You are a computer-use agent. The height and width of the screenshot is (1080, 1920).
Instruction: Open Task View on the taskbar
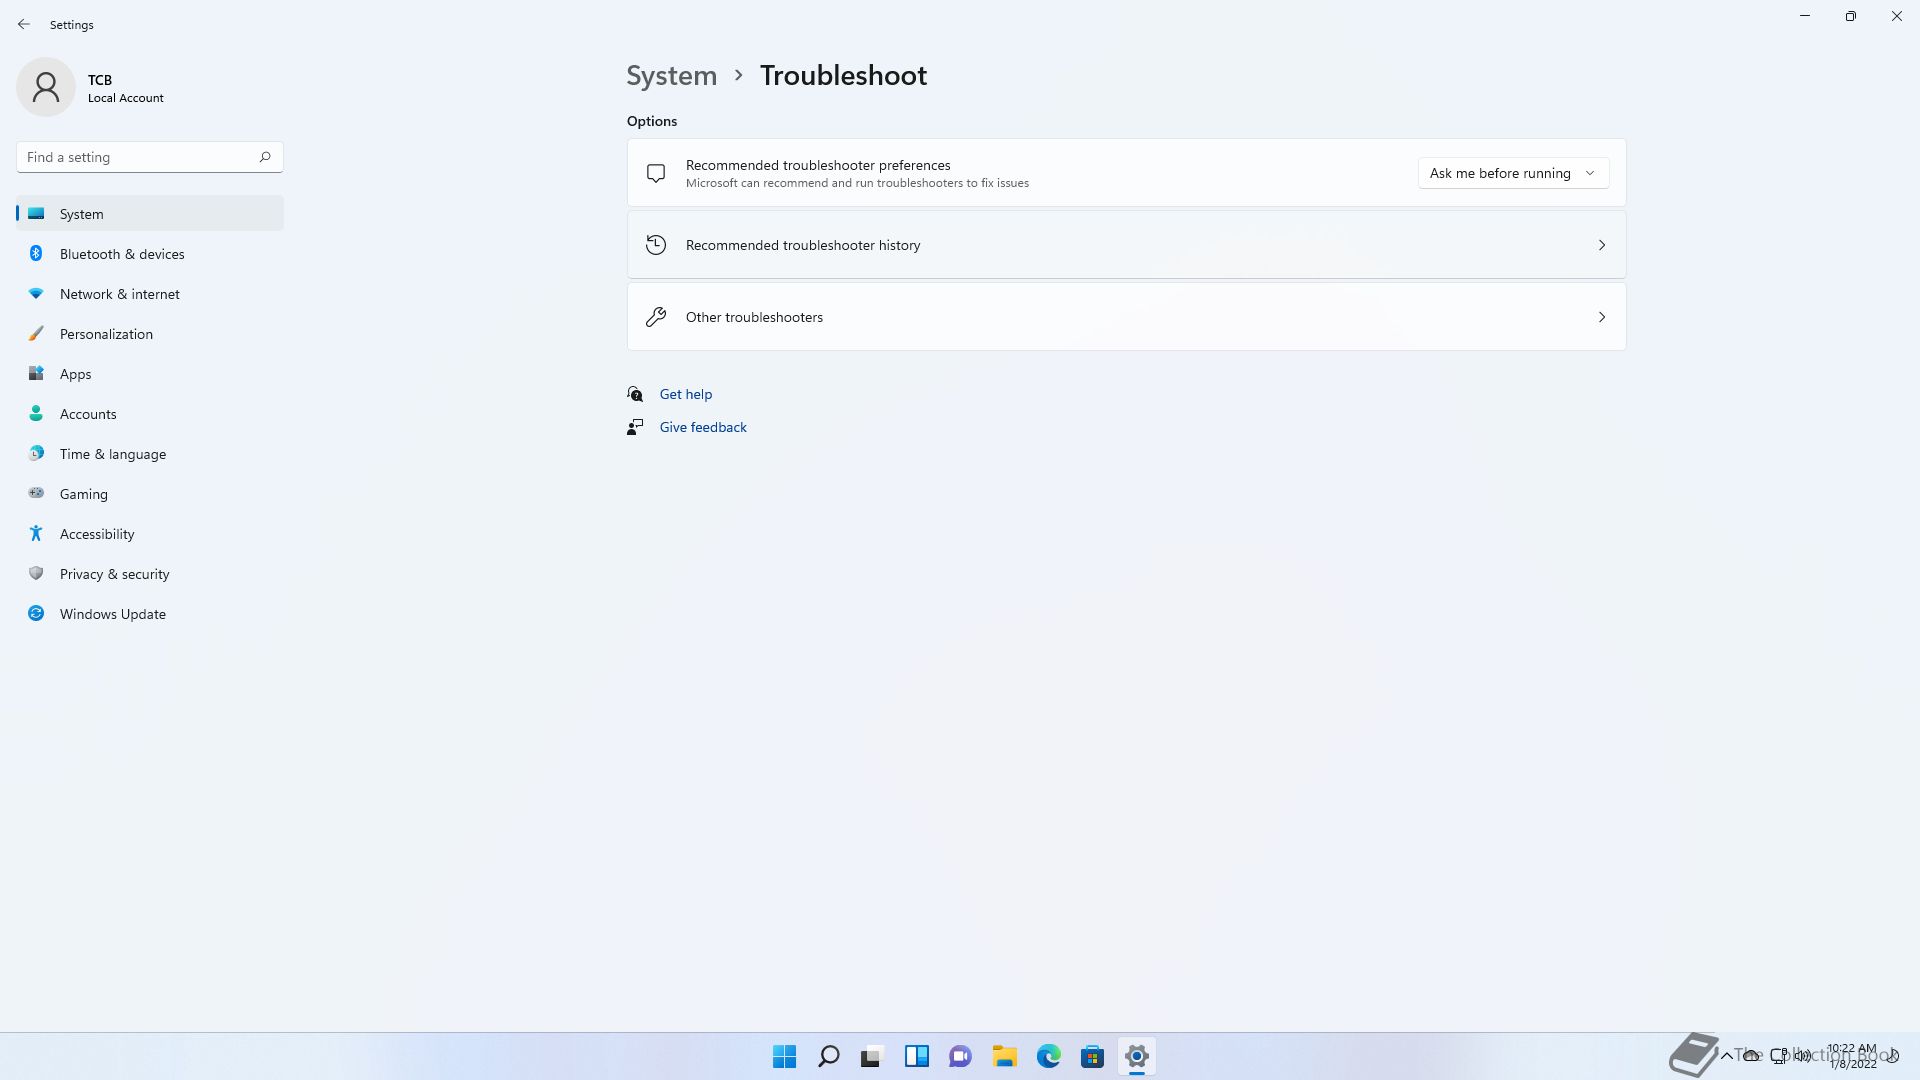872,1056
